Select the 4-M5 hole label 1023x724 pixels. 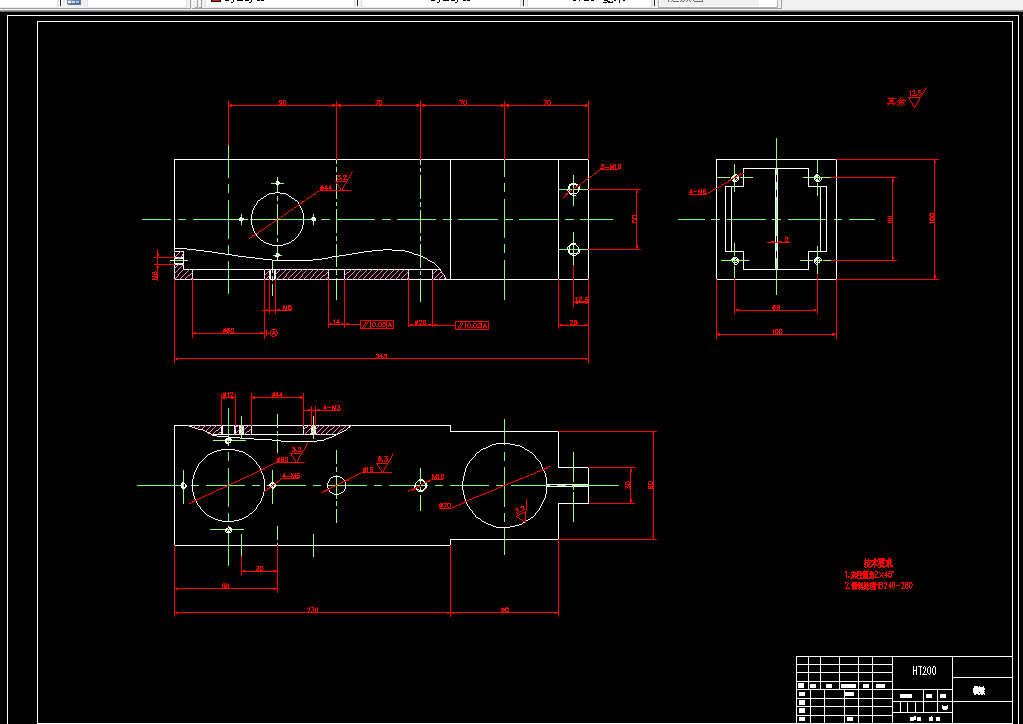291,476
